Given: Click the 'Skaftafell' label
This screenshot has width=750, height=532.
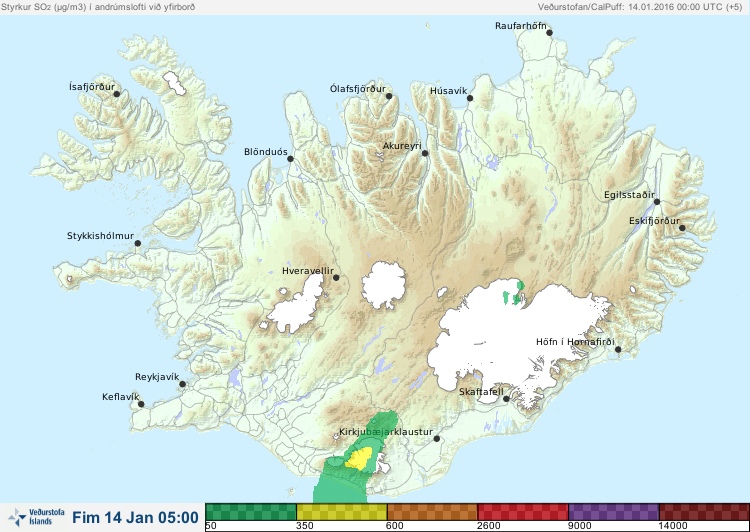Looking at the screenshot, I should 481,392.
